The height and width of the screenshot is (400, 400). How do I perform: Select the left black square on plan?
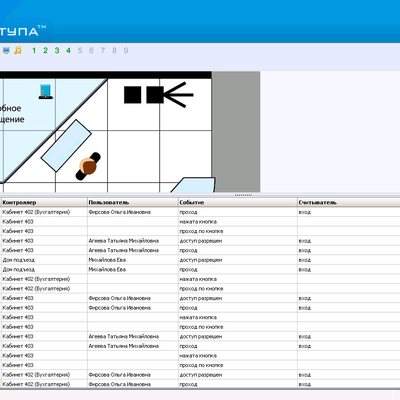(x=132, y=95)
